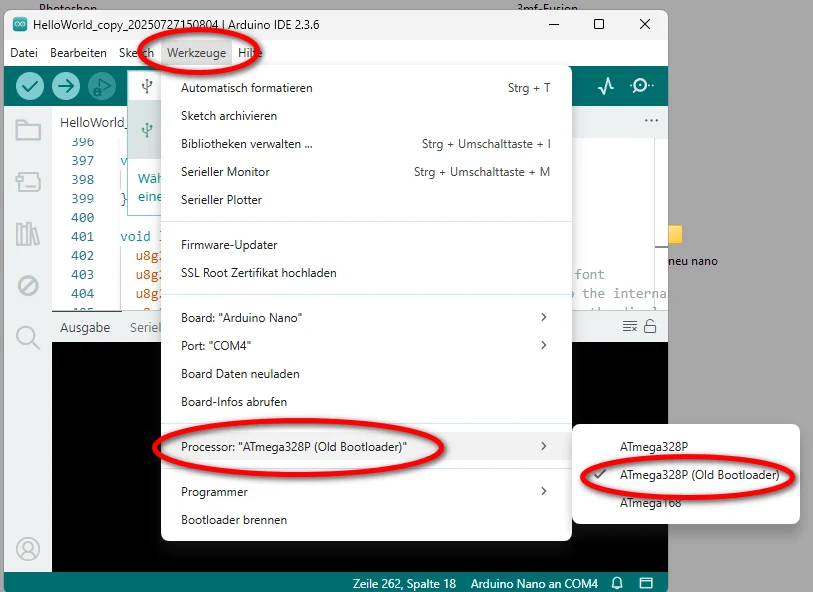Screen dimensions: 813x592
Task: Click Zeile 262, Spalte 18 in status bar
Action: coord(404,584)
